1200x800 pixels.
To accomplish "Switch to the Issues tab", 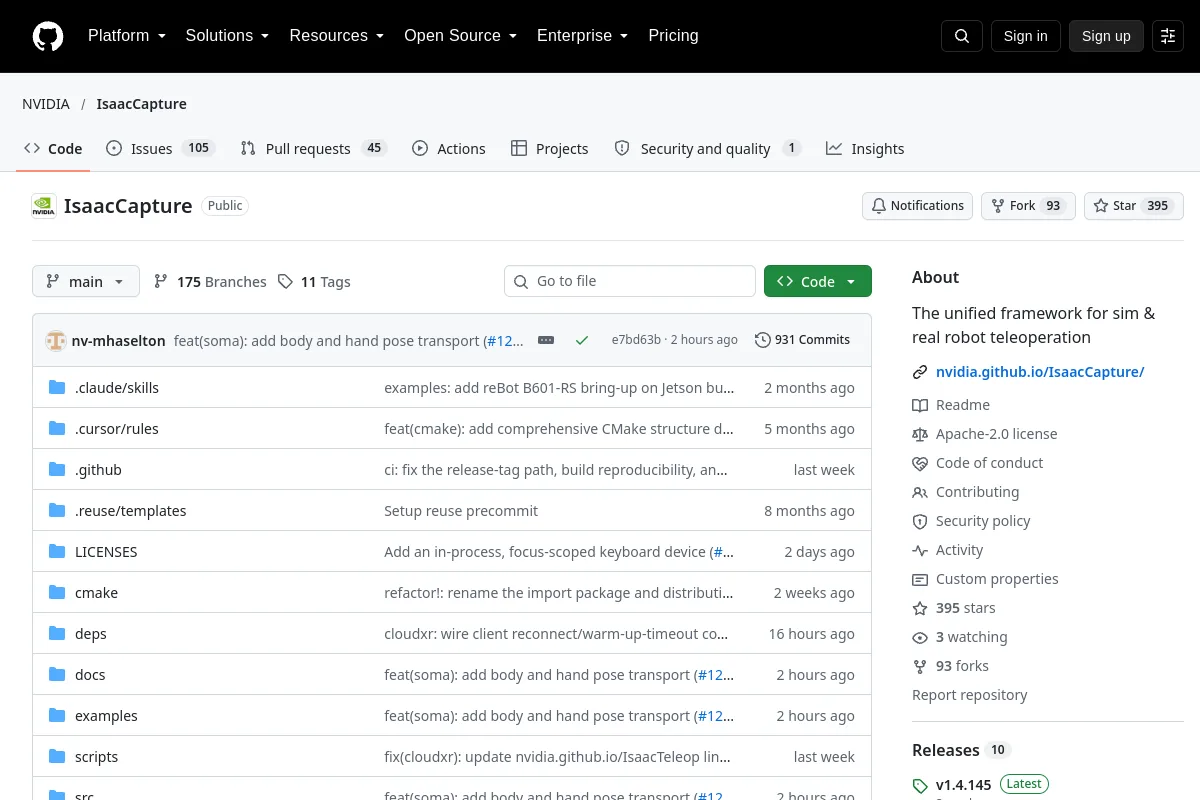I will point(161,149).
